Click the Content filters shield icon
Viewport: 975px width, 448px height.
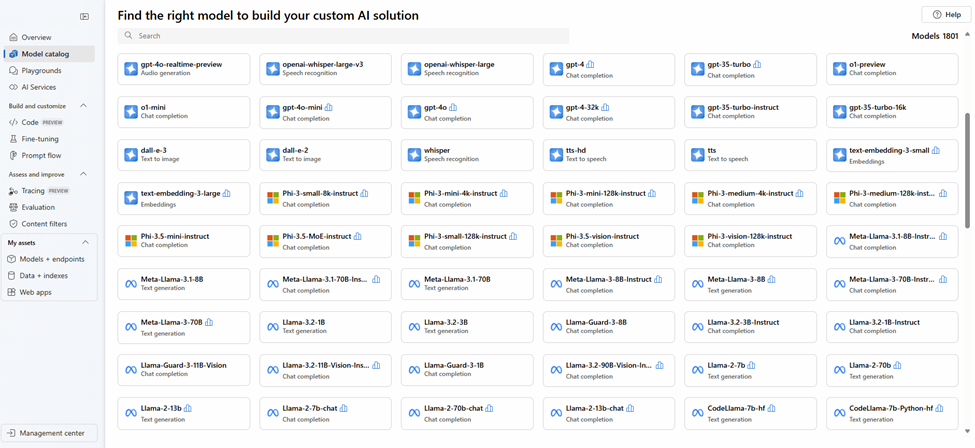(13, 224)
